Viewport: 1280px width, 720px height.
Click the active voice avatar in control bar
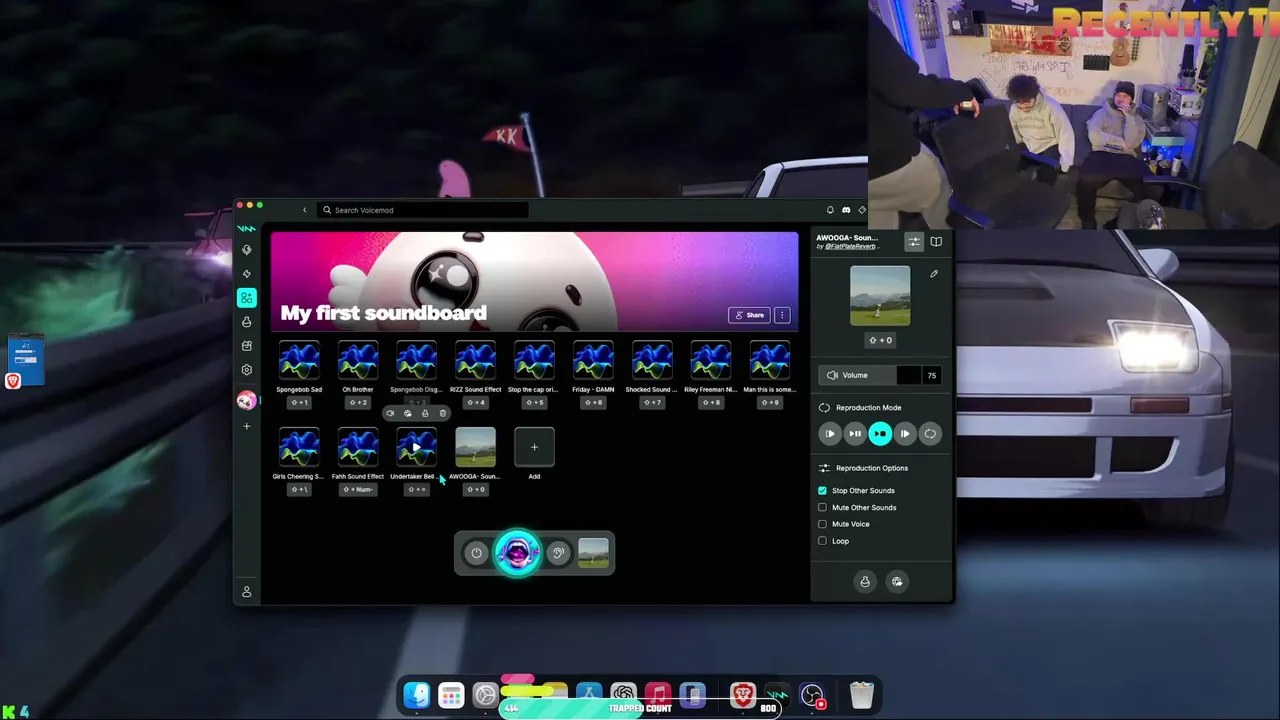(x=517, y=553)
